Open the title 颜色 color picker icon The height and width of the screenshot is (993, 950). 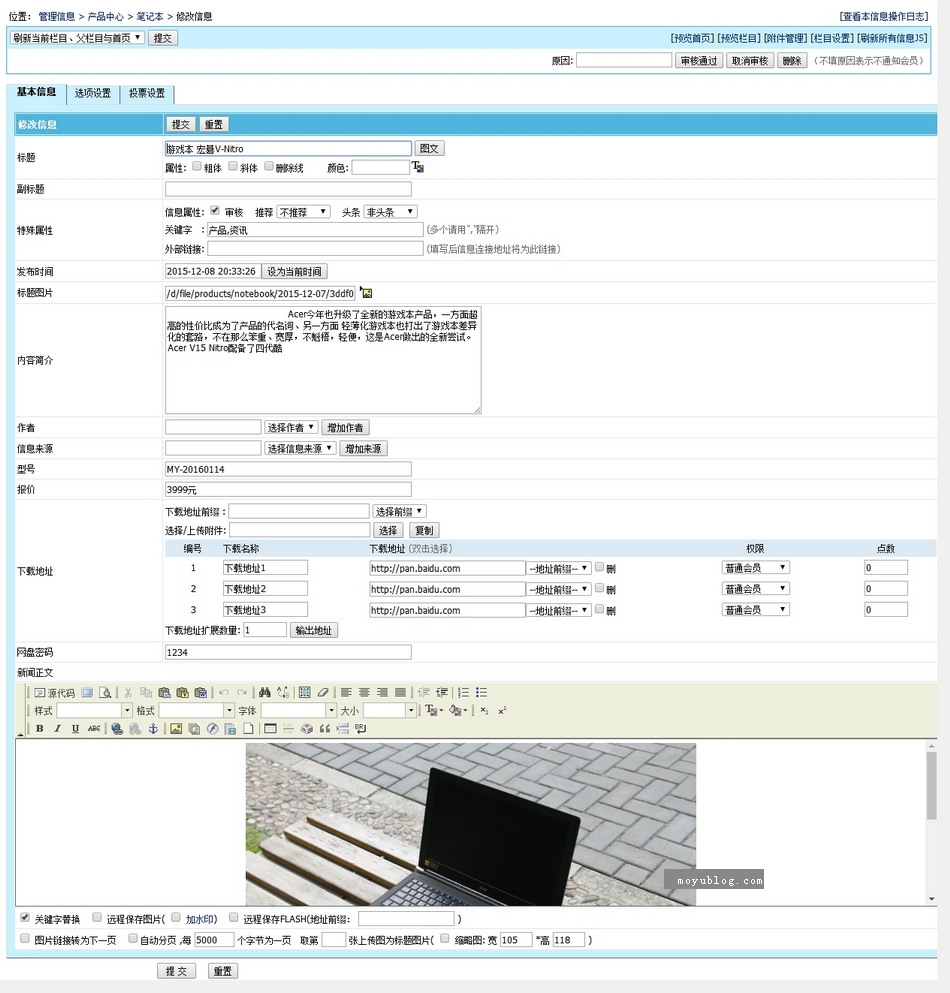418,167
